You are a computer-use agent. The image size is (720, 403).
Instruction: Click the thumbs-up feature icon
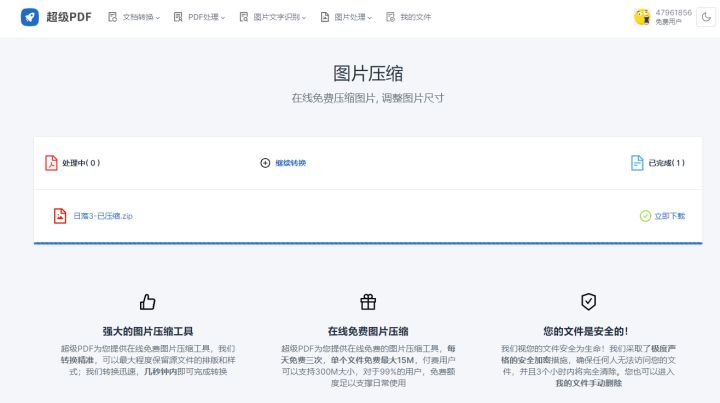tap(147, 302)
